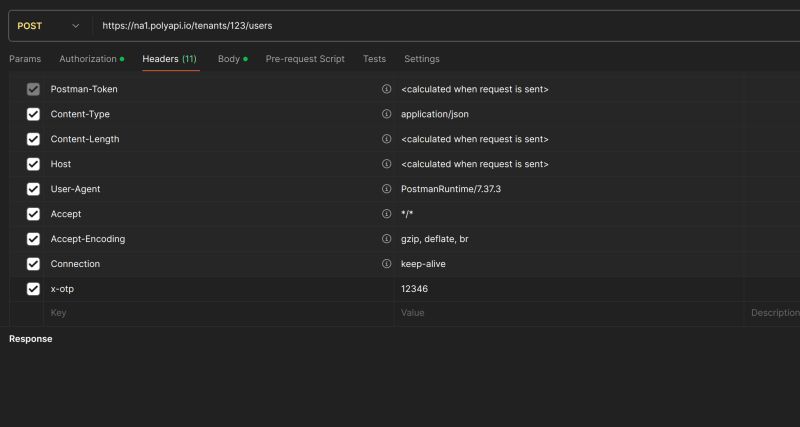Click the Host header name
The image size is (800, 427).
pos(61,164)
